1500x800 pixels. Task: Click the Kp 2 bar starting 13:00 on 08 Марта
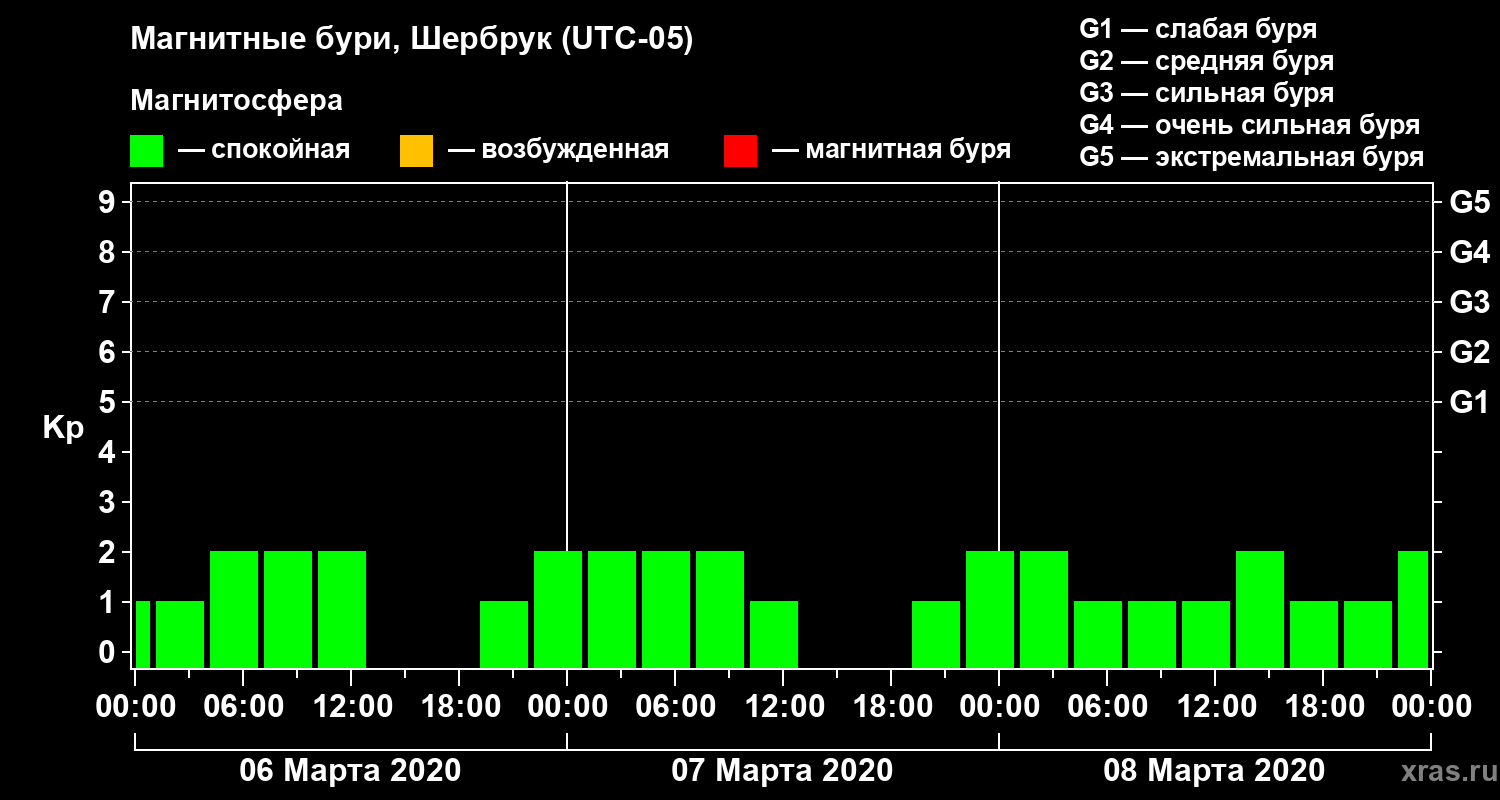(x=1260, y=609)
